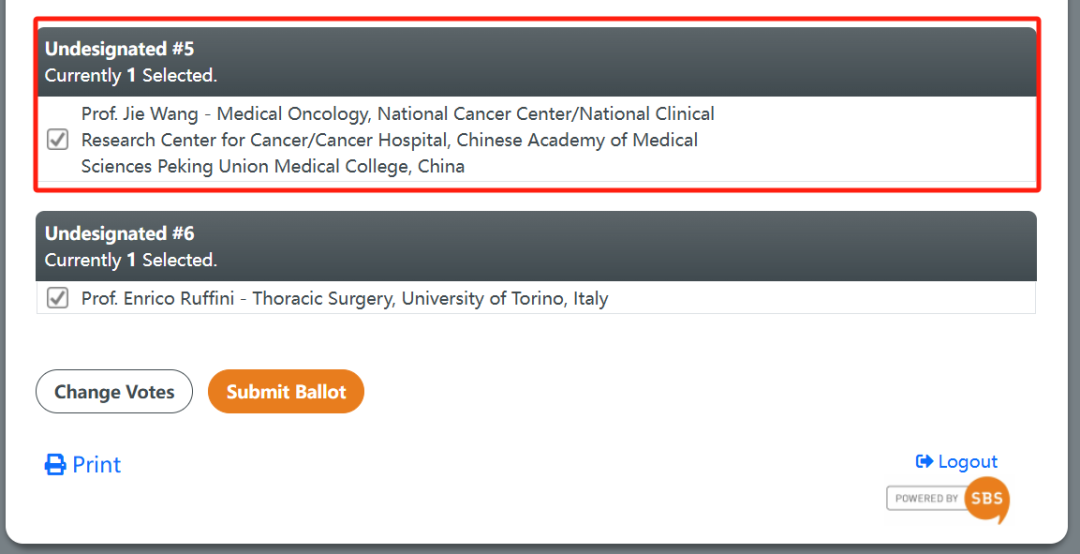Click the Logout arrow icon
Image resolution: width=1080 pixels, height=554 pixels.
(924, 461)
